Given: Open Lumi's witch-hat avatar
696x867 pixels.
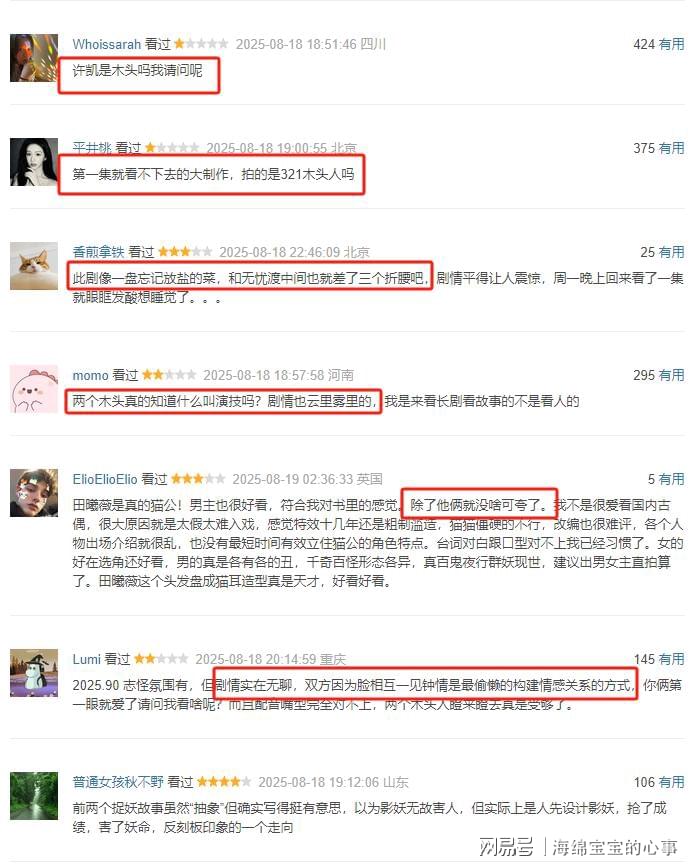Looking at the screenshot, I should coord(34,673).
